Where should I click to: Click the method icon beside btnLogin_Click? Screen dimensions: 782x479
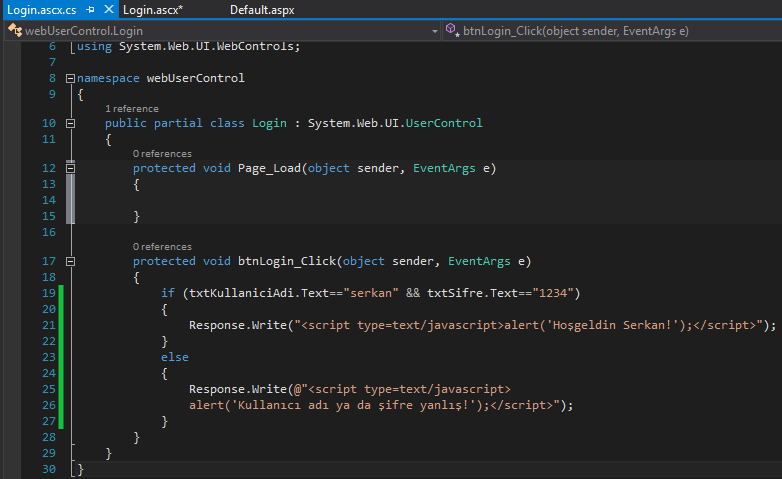pos(452,30)
